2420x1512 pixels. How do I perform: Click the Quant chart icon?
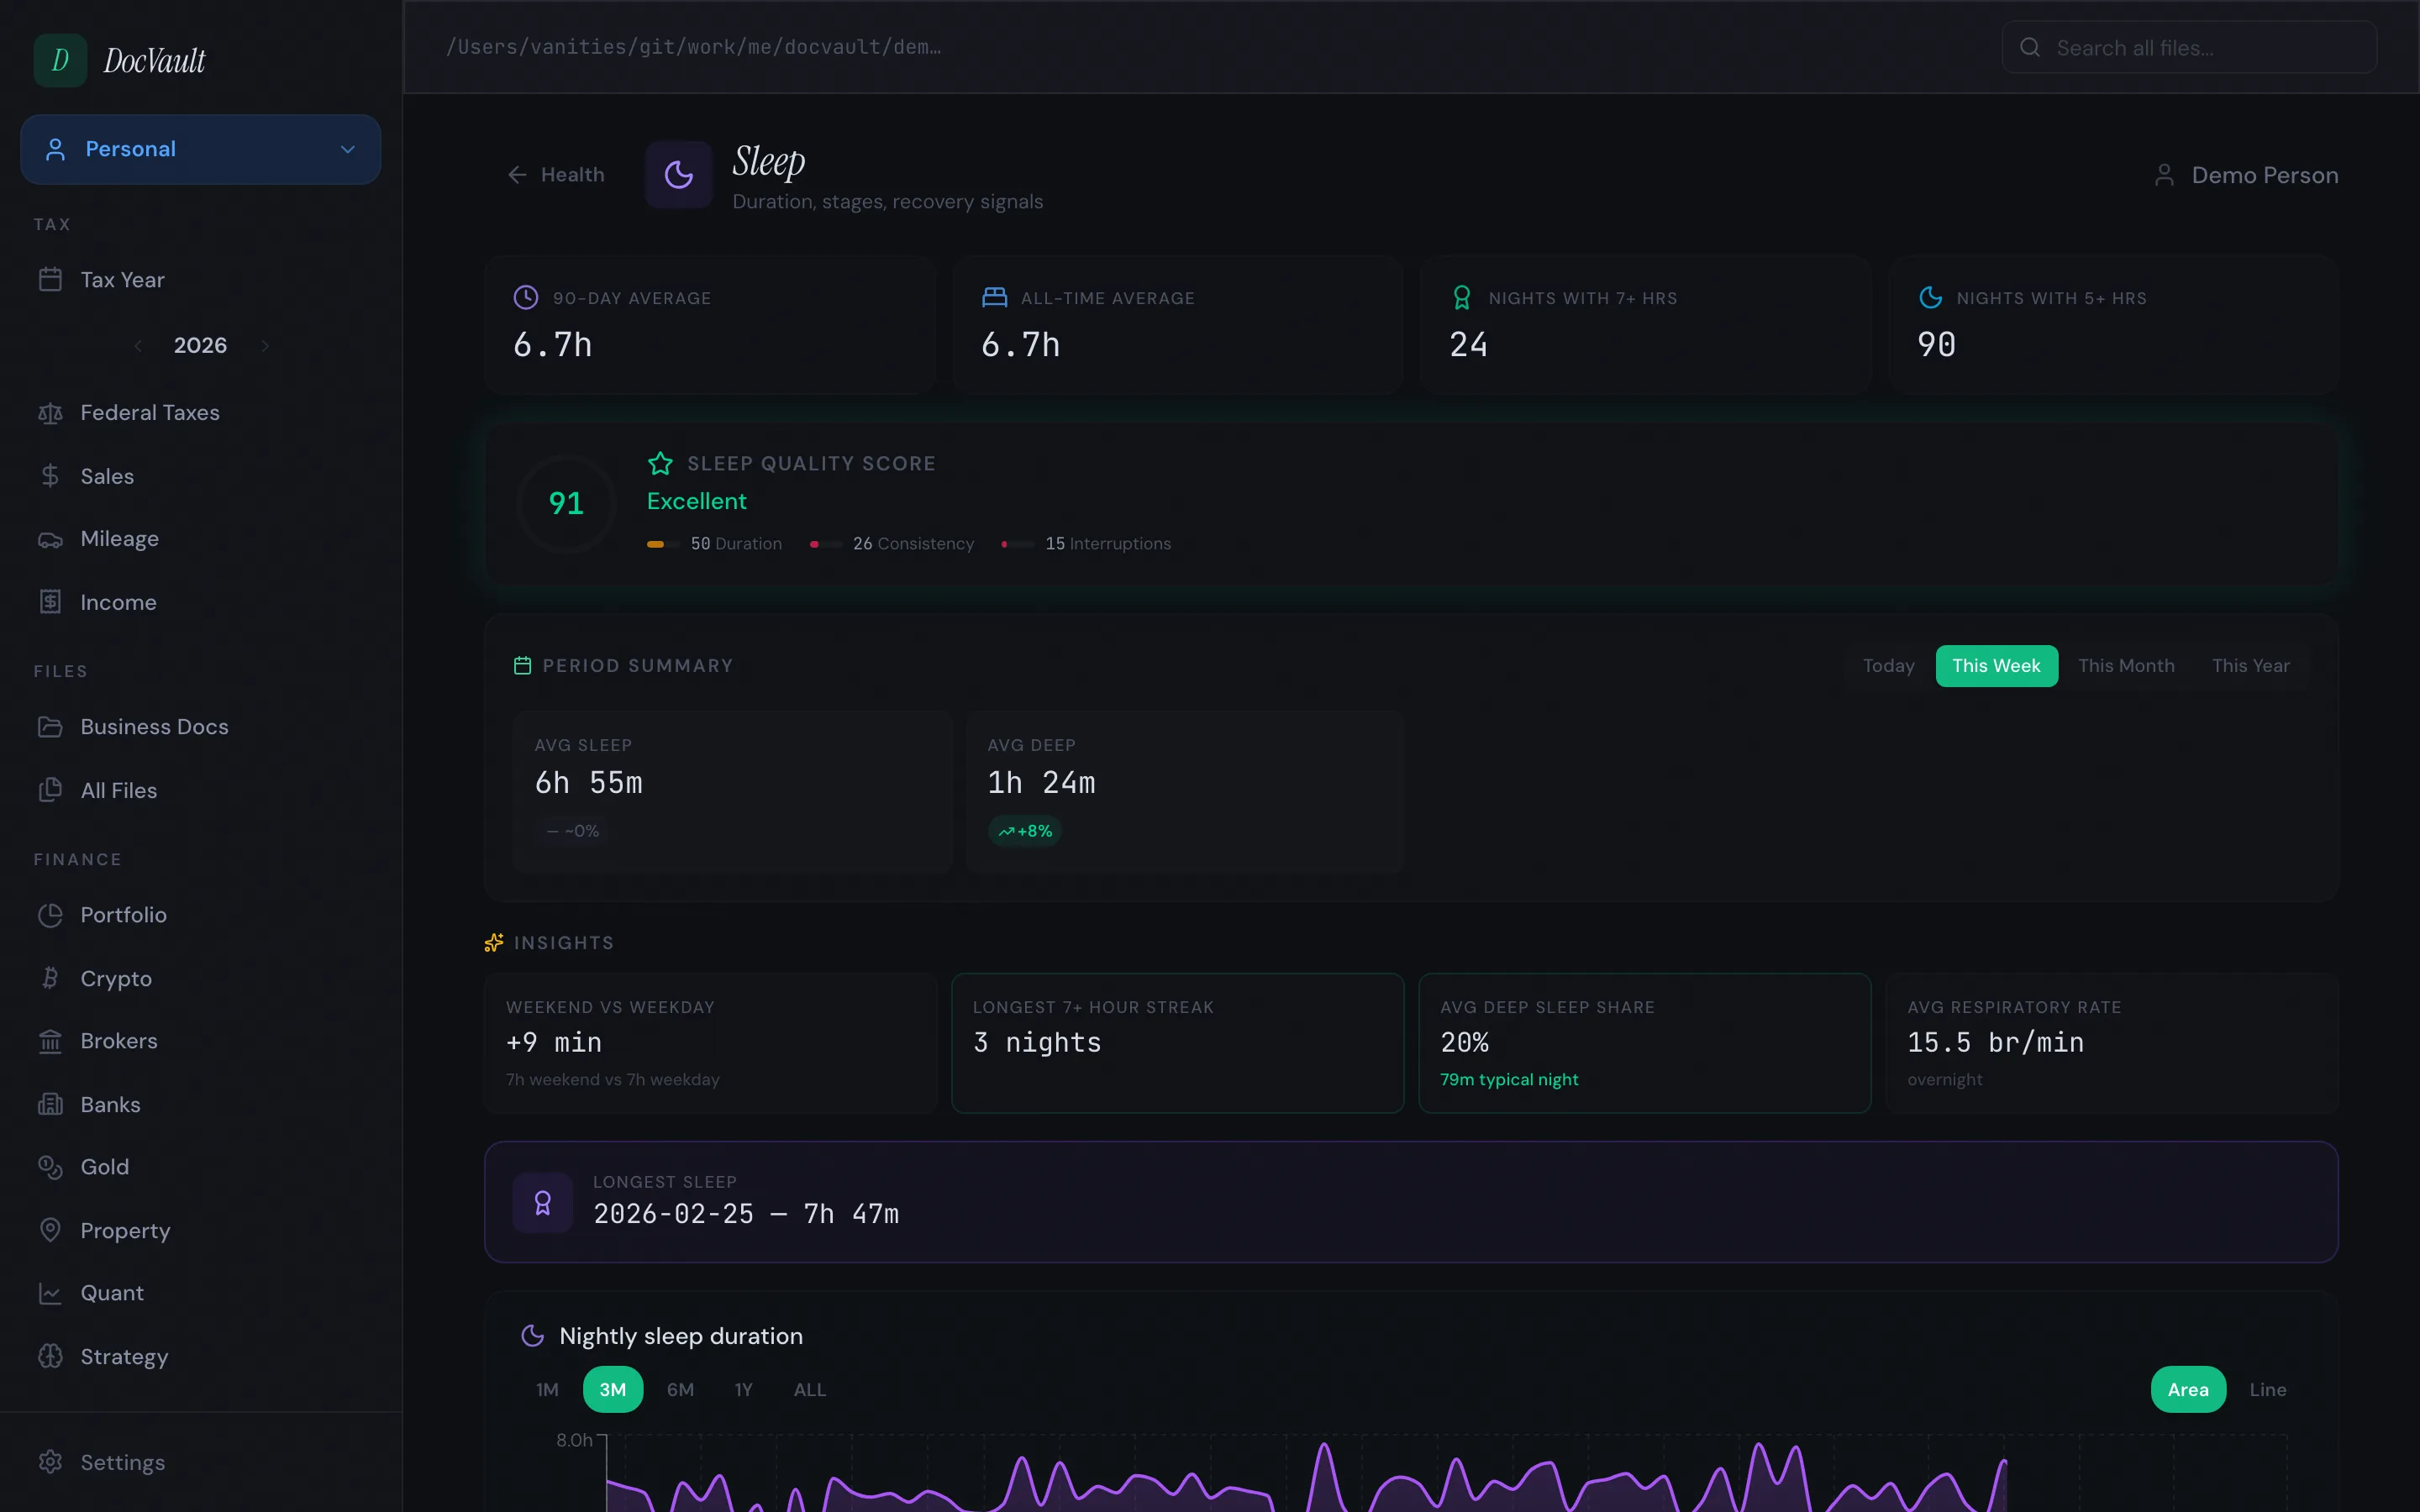50,1293
